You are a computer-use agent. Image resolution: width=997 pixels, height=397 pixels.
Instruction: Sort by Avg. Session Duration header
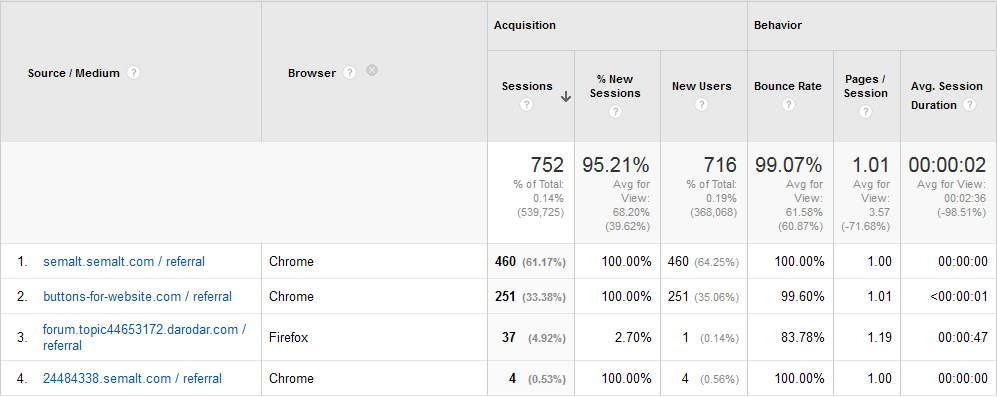[x=947, y=95]
